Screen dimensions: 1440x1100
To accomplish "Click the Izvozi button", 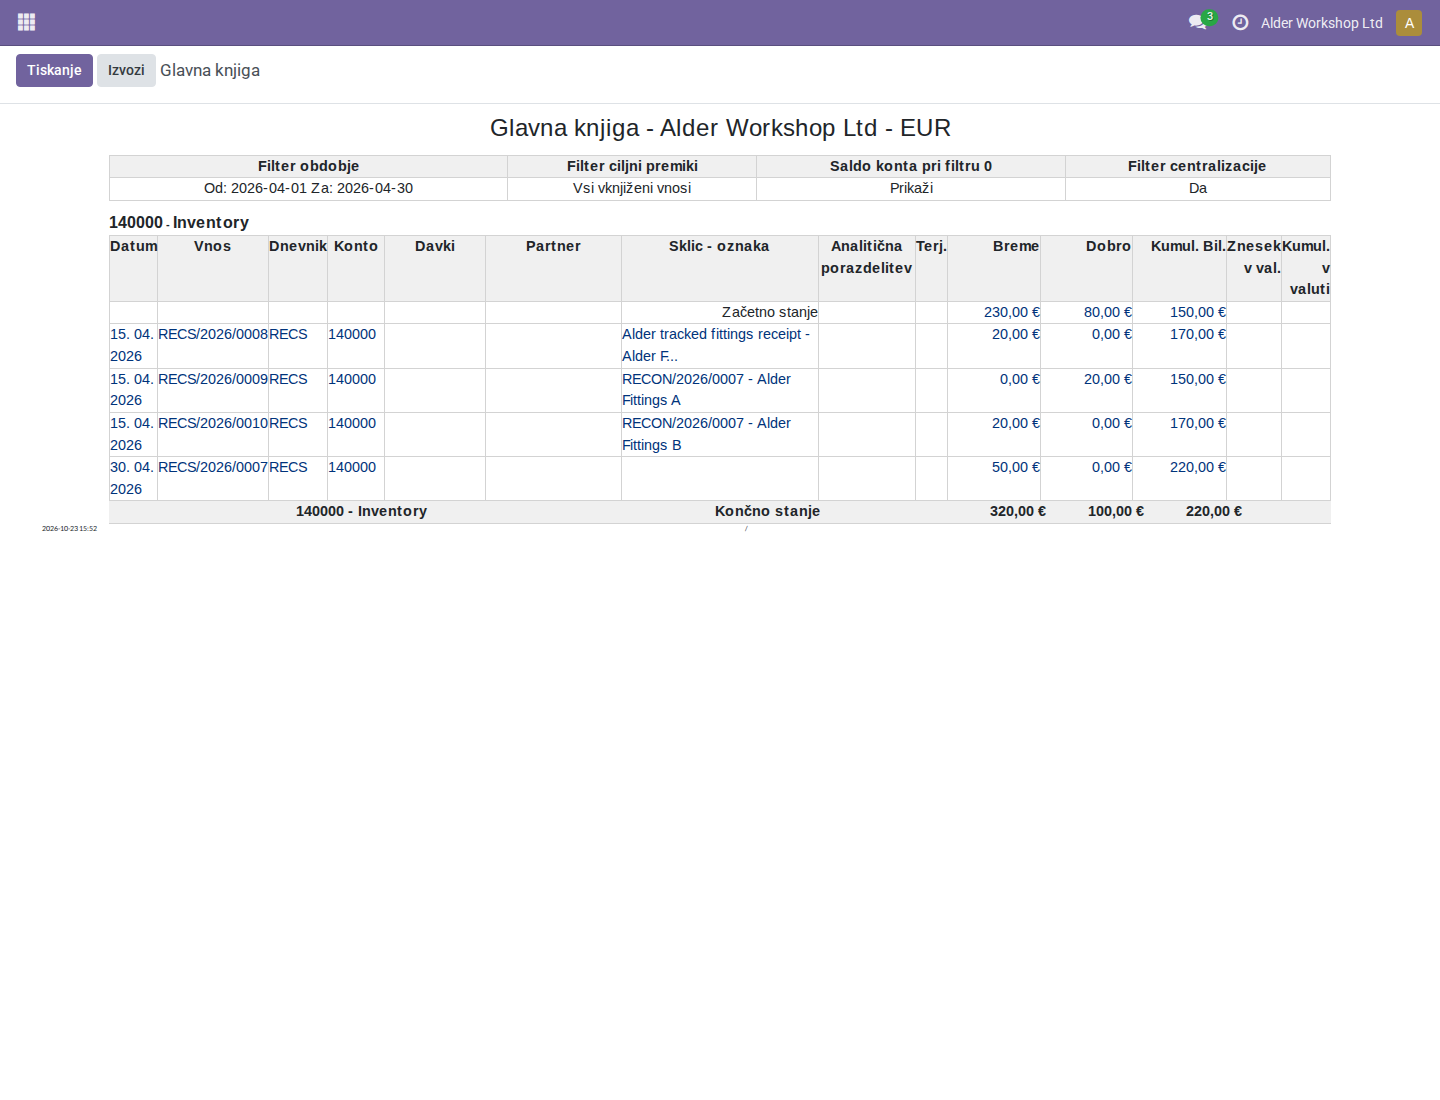I will click(x=126, y=70).
